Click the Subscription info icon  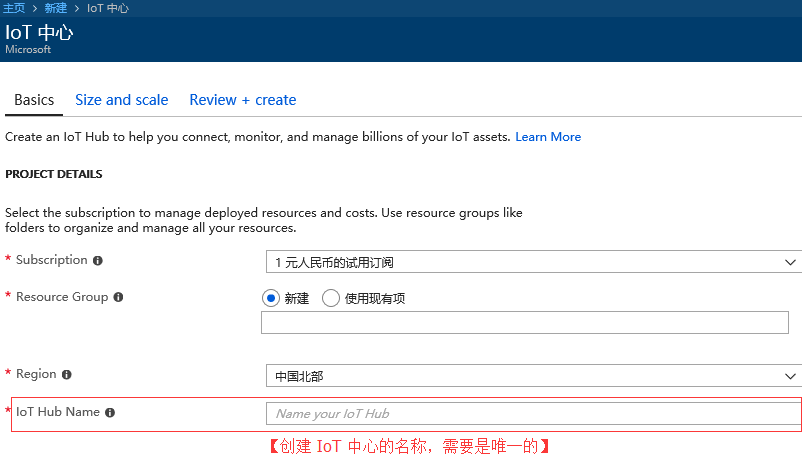click(x=98, y=261)
